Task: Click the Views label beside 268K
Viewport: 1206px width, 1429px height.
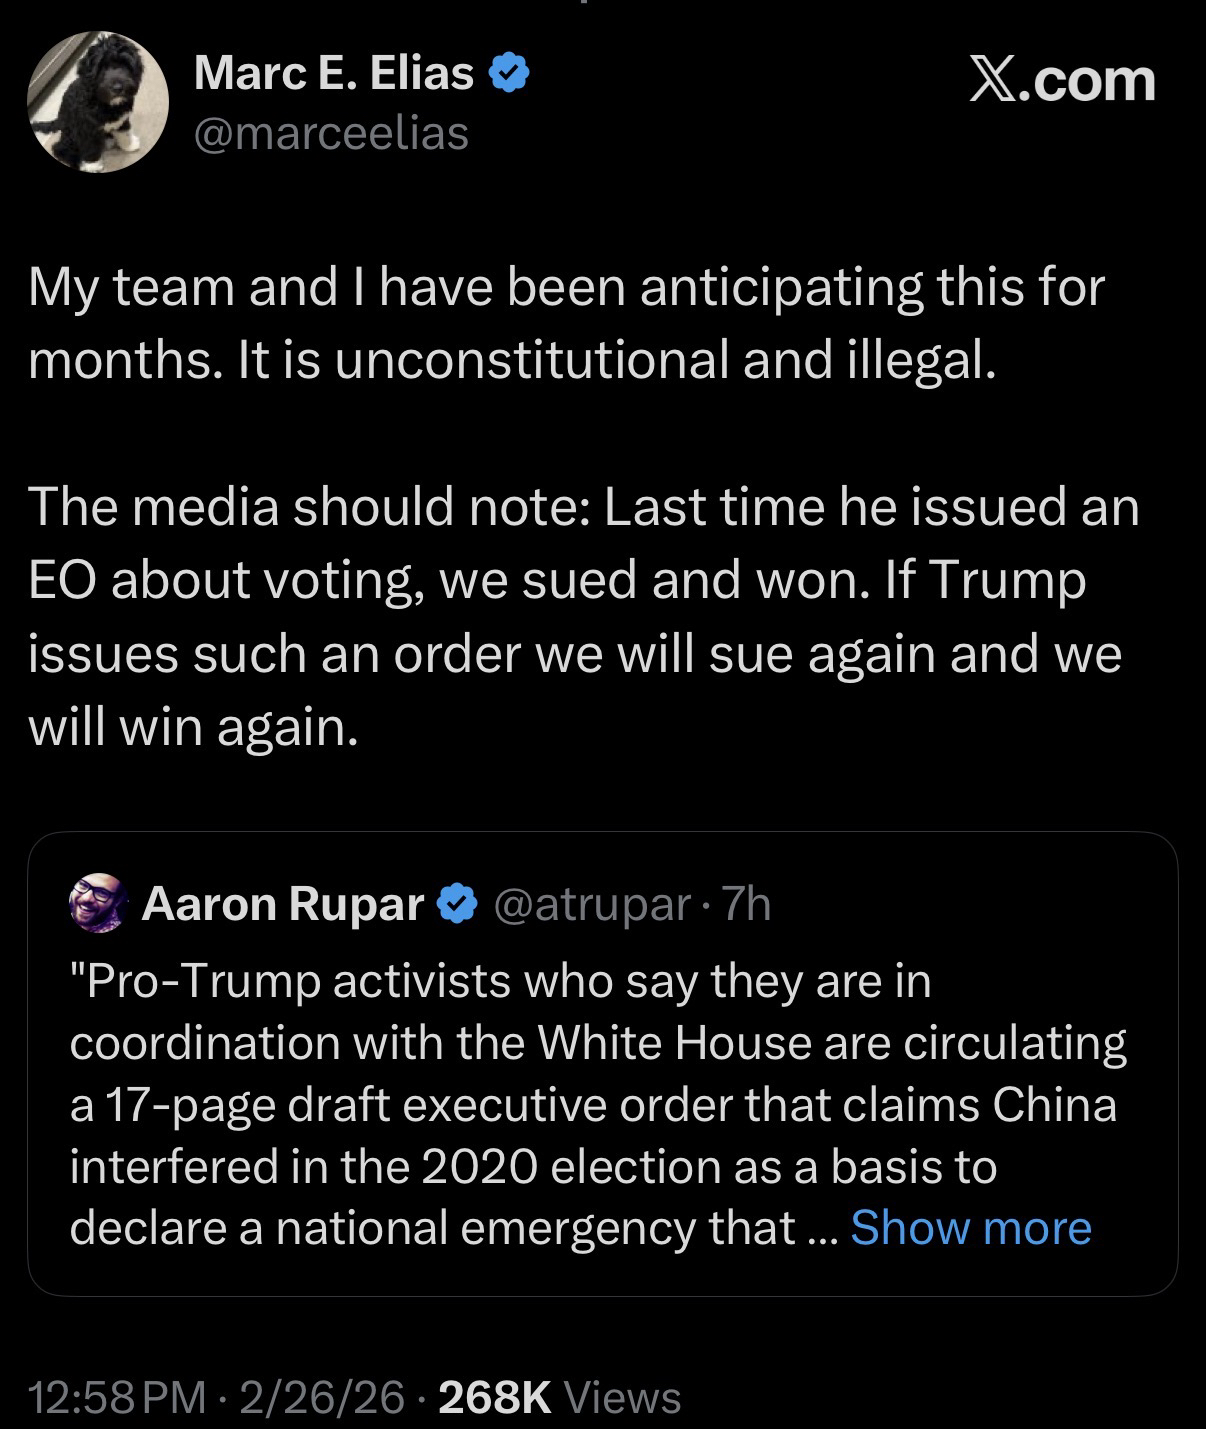Action: (x=622, y=1397)
